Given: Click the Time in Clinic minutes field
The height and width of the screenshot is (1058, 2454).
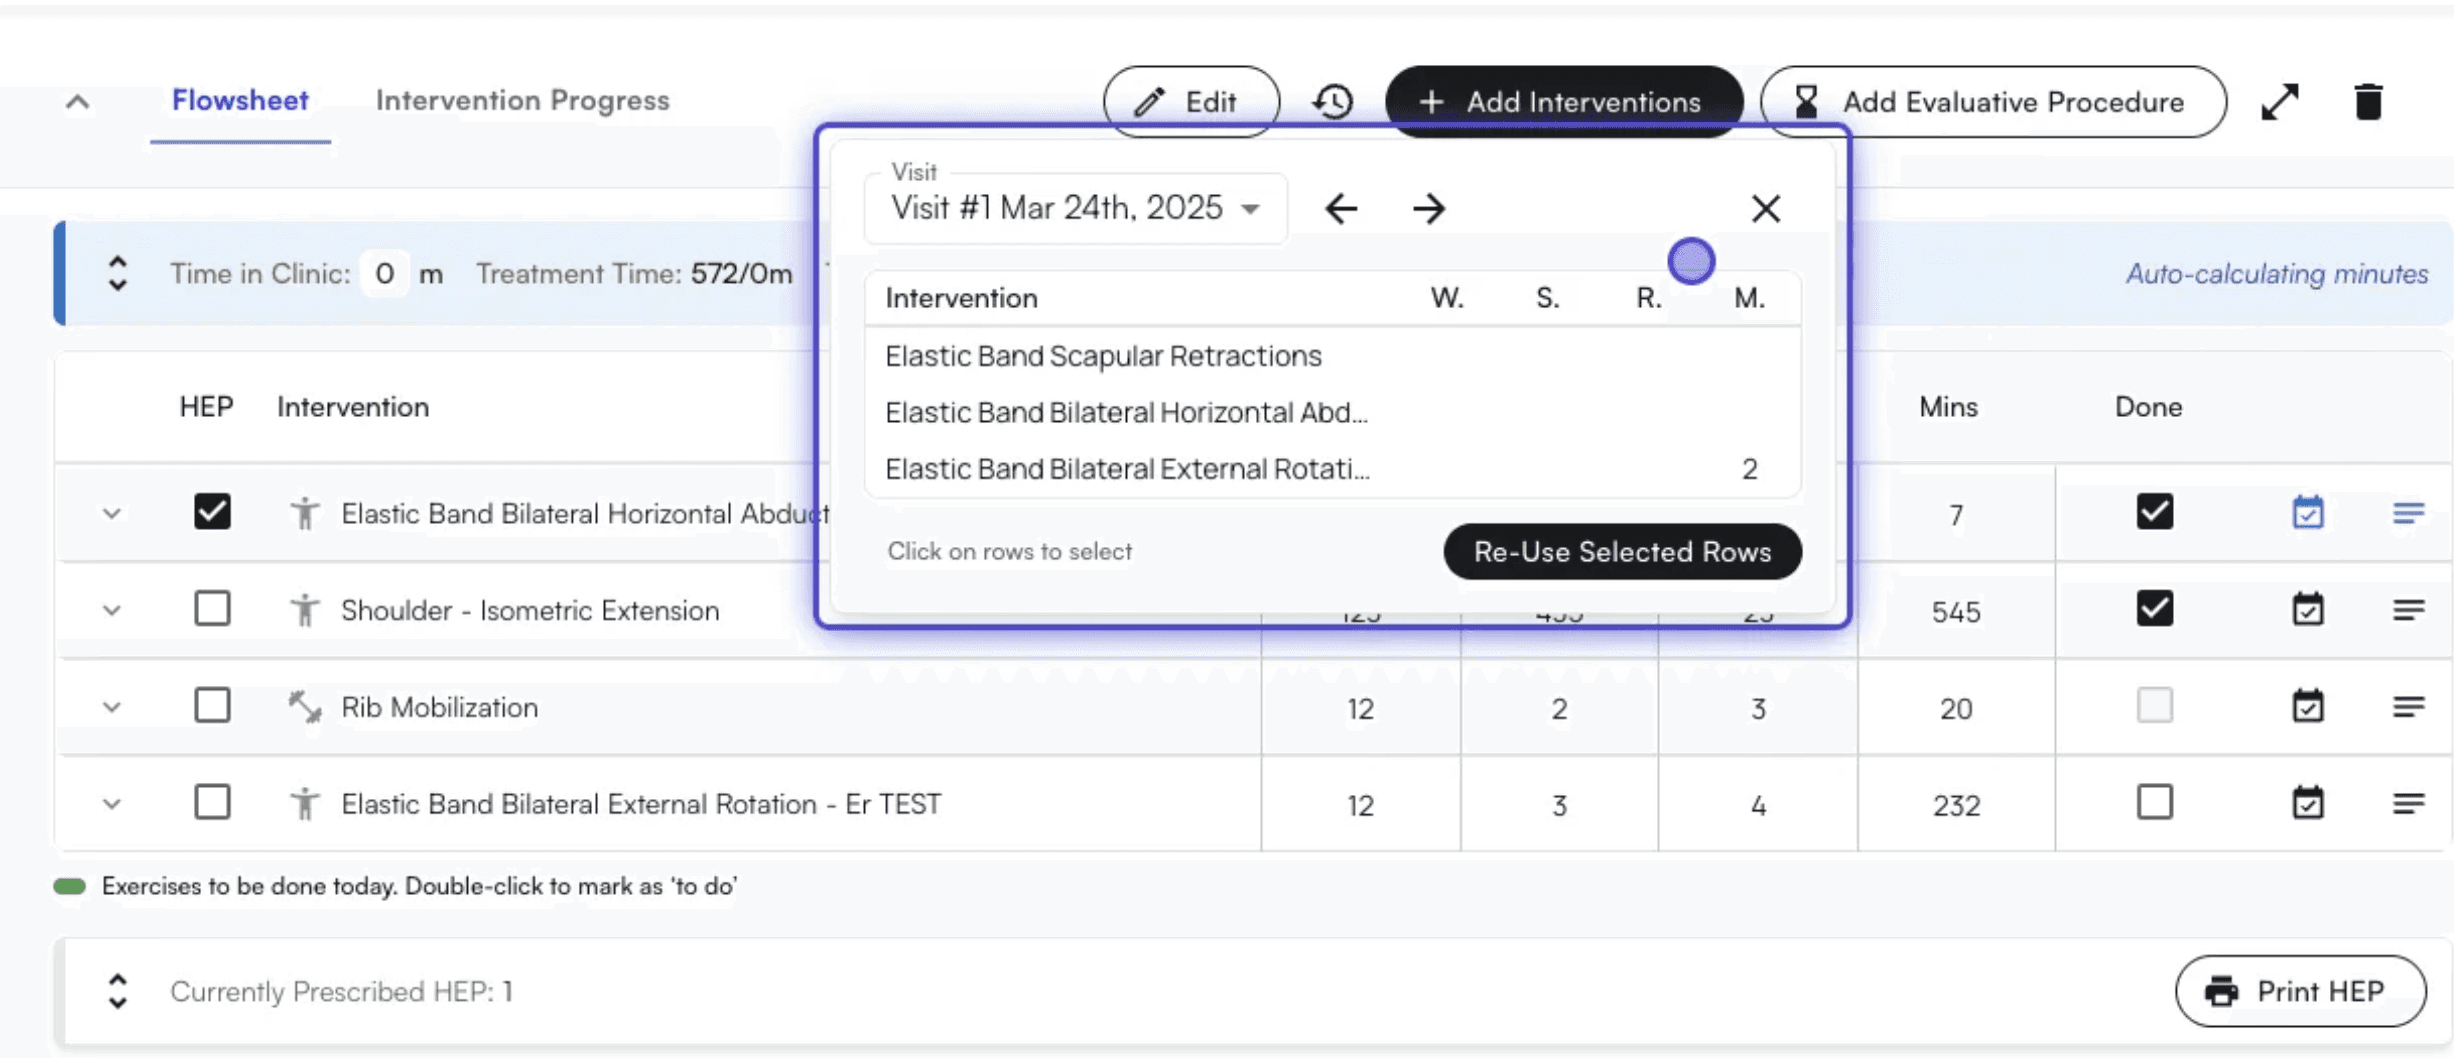Looking at the screenshot, I should click(x=385, y=273).
